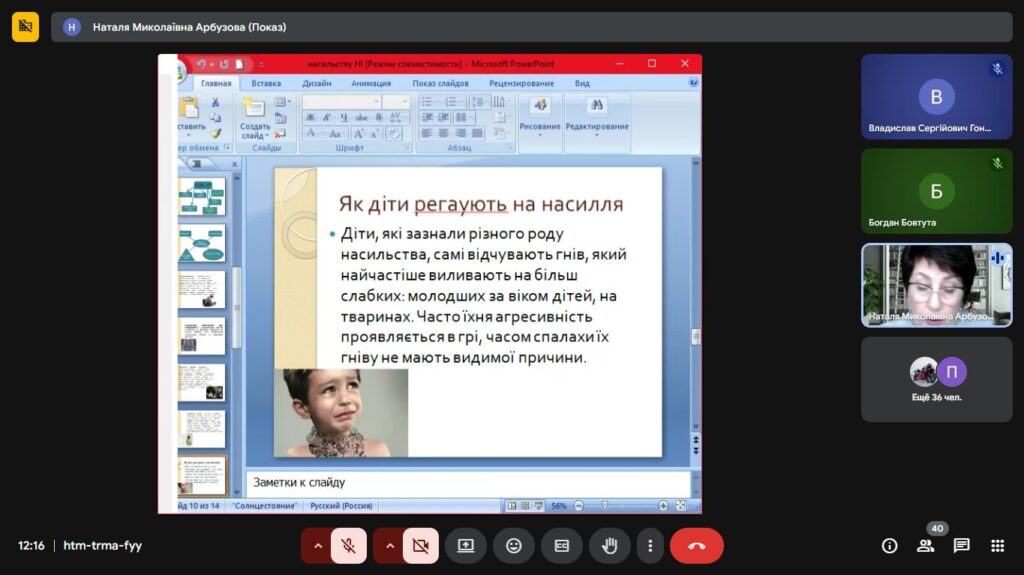Expand audio settings chevron beside microphone
1024x575 pixels.
click(318, 546)
